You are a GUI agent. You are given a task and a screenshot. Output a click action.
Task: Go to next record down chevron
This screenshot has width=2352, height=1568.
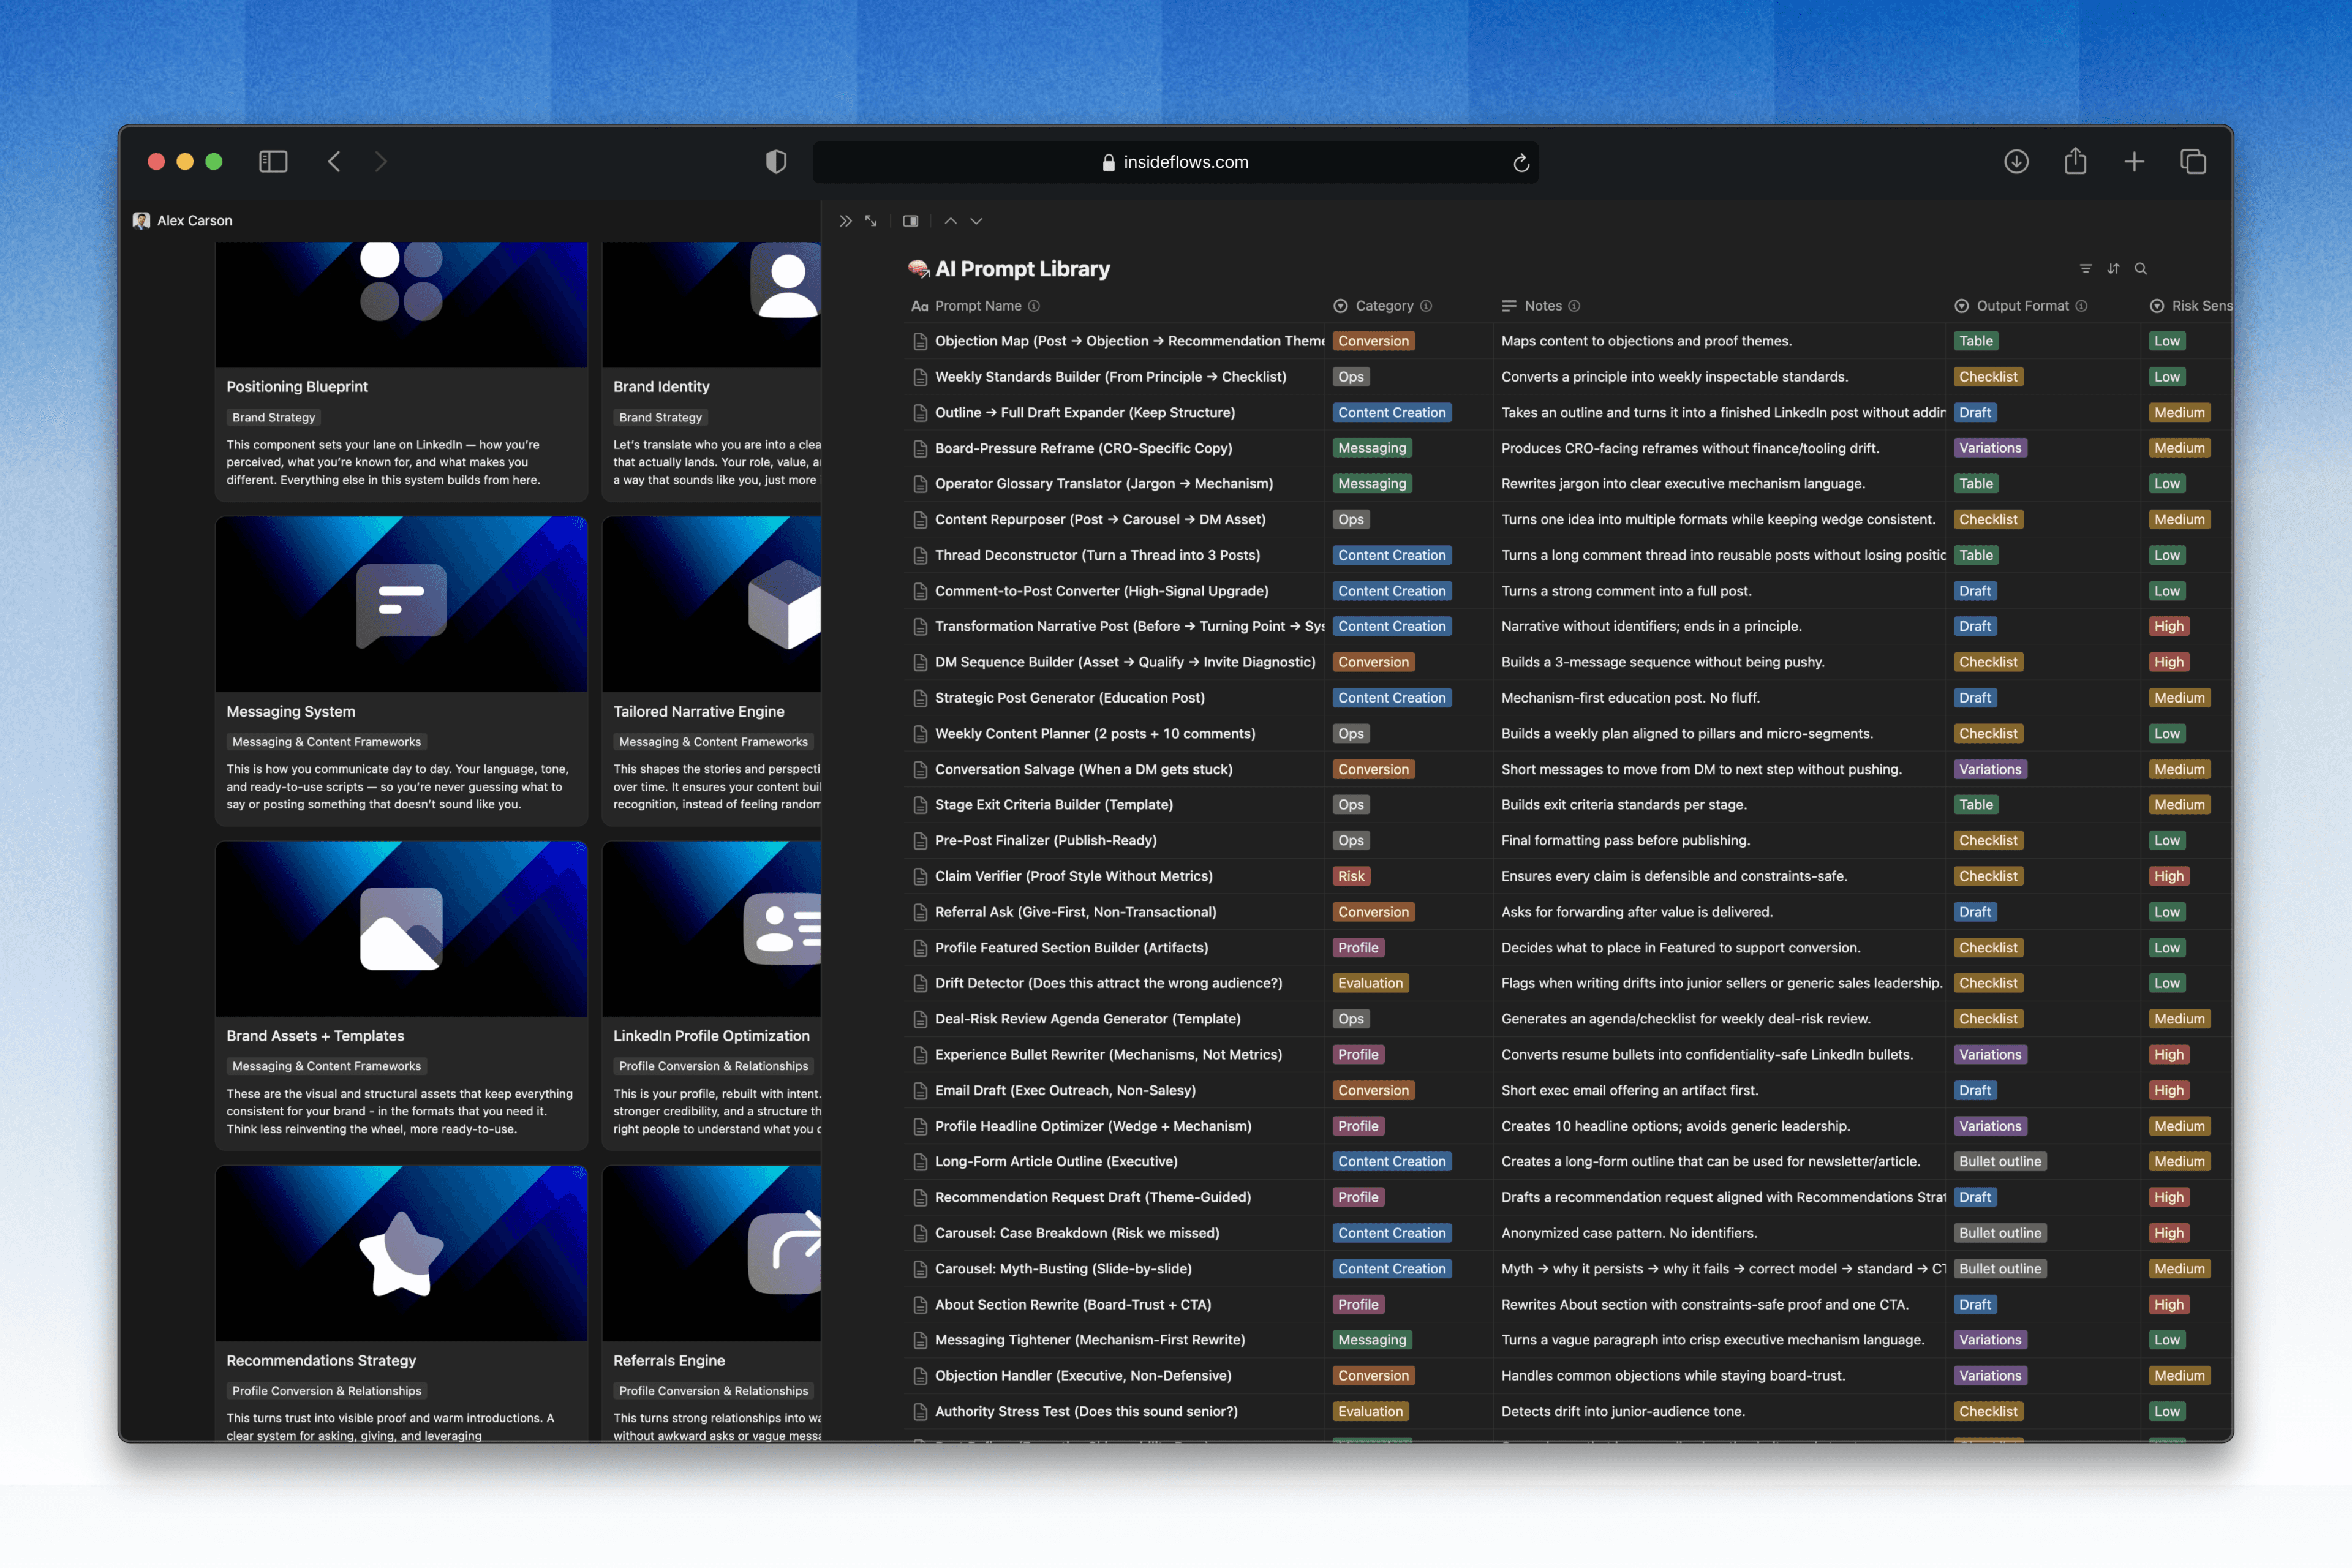[976, 221]
